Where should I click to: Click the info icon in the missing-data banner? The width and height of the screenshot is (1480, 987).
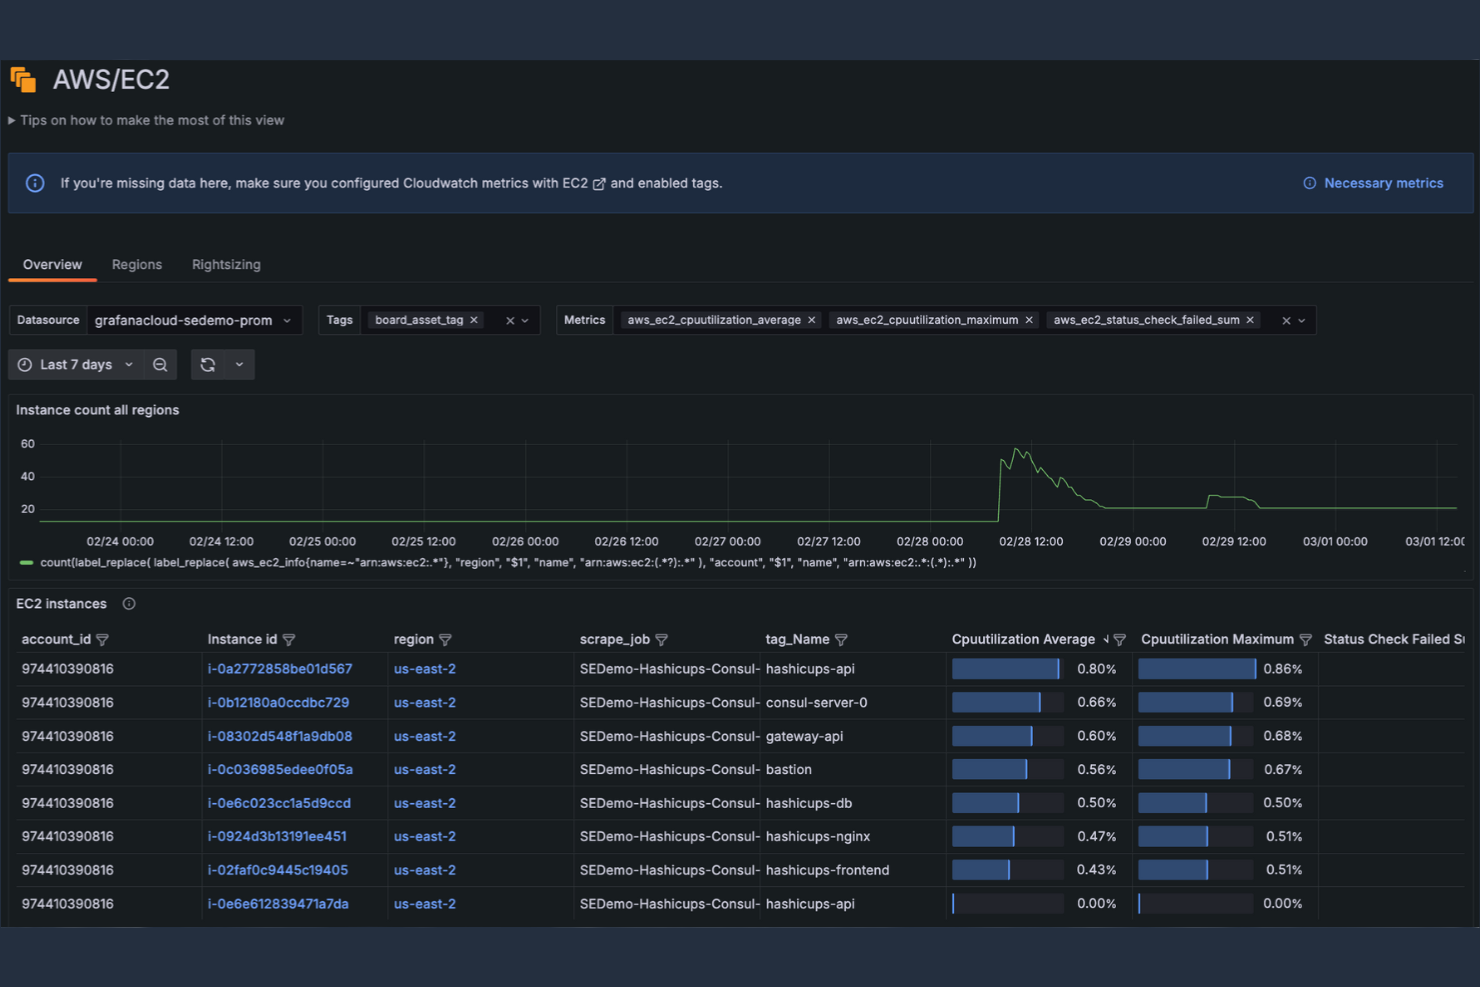(35, 182)
